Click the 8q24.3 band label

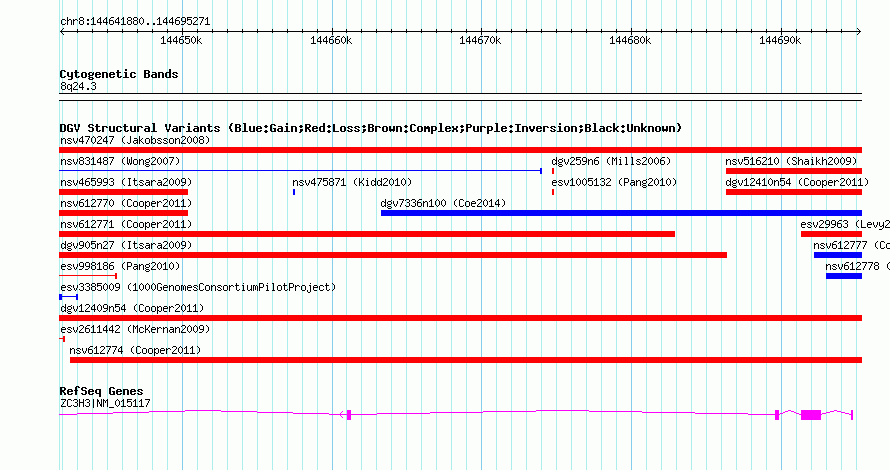(x=78, y=86)
